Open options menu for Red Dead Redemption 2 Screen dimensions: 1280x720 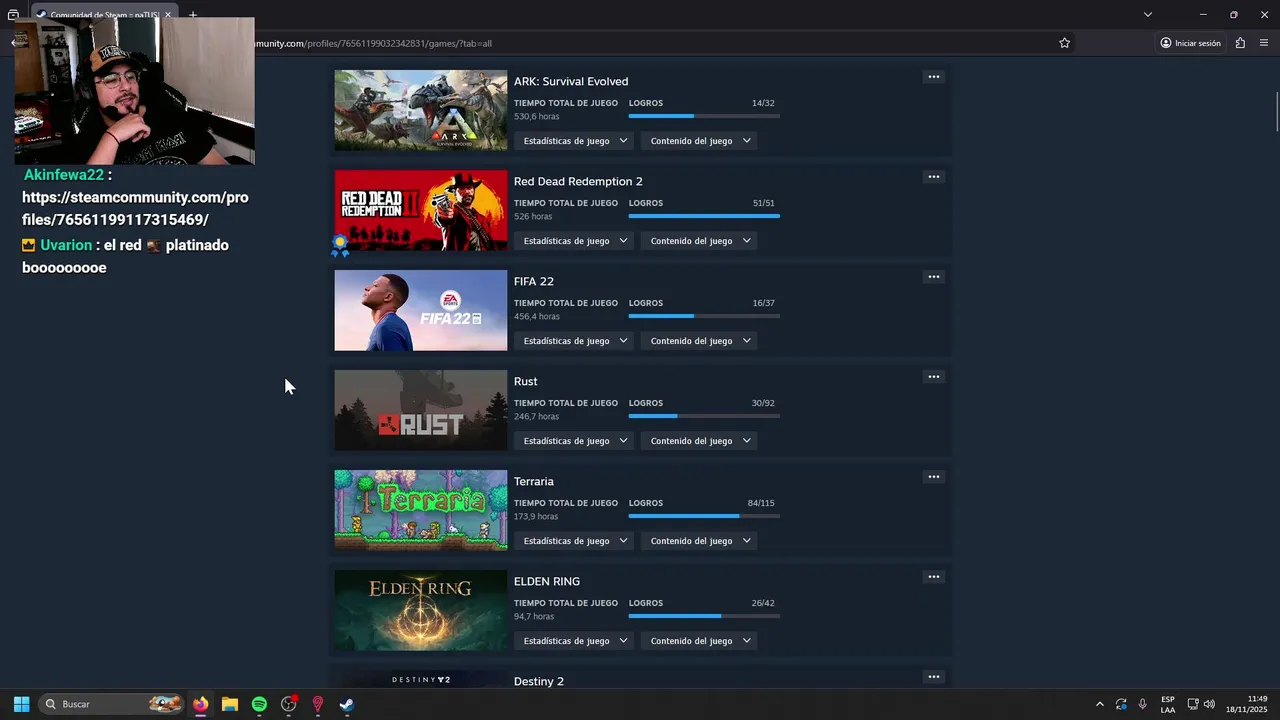933,177
